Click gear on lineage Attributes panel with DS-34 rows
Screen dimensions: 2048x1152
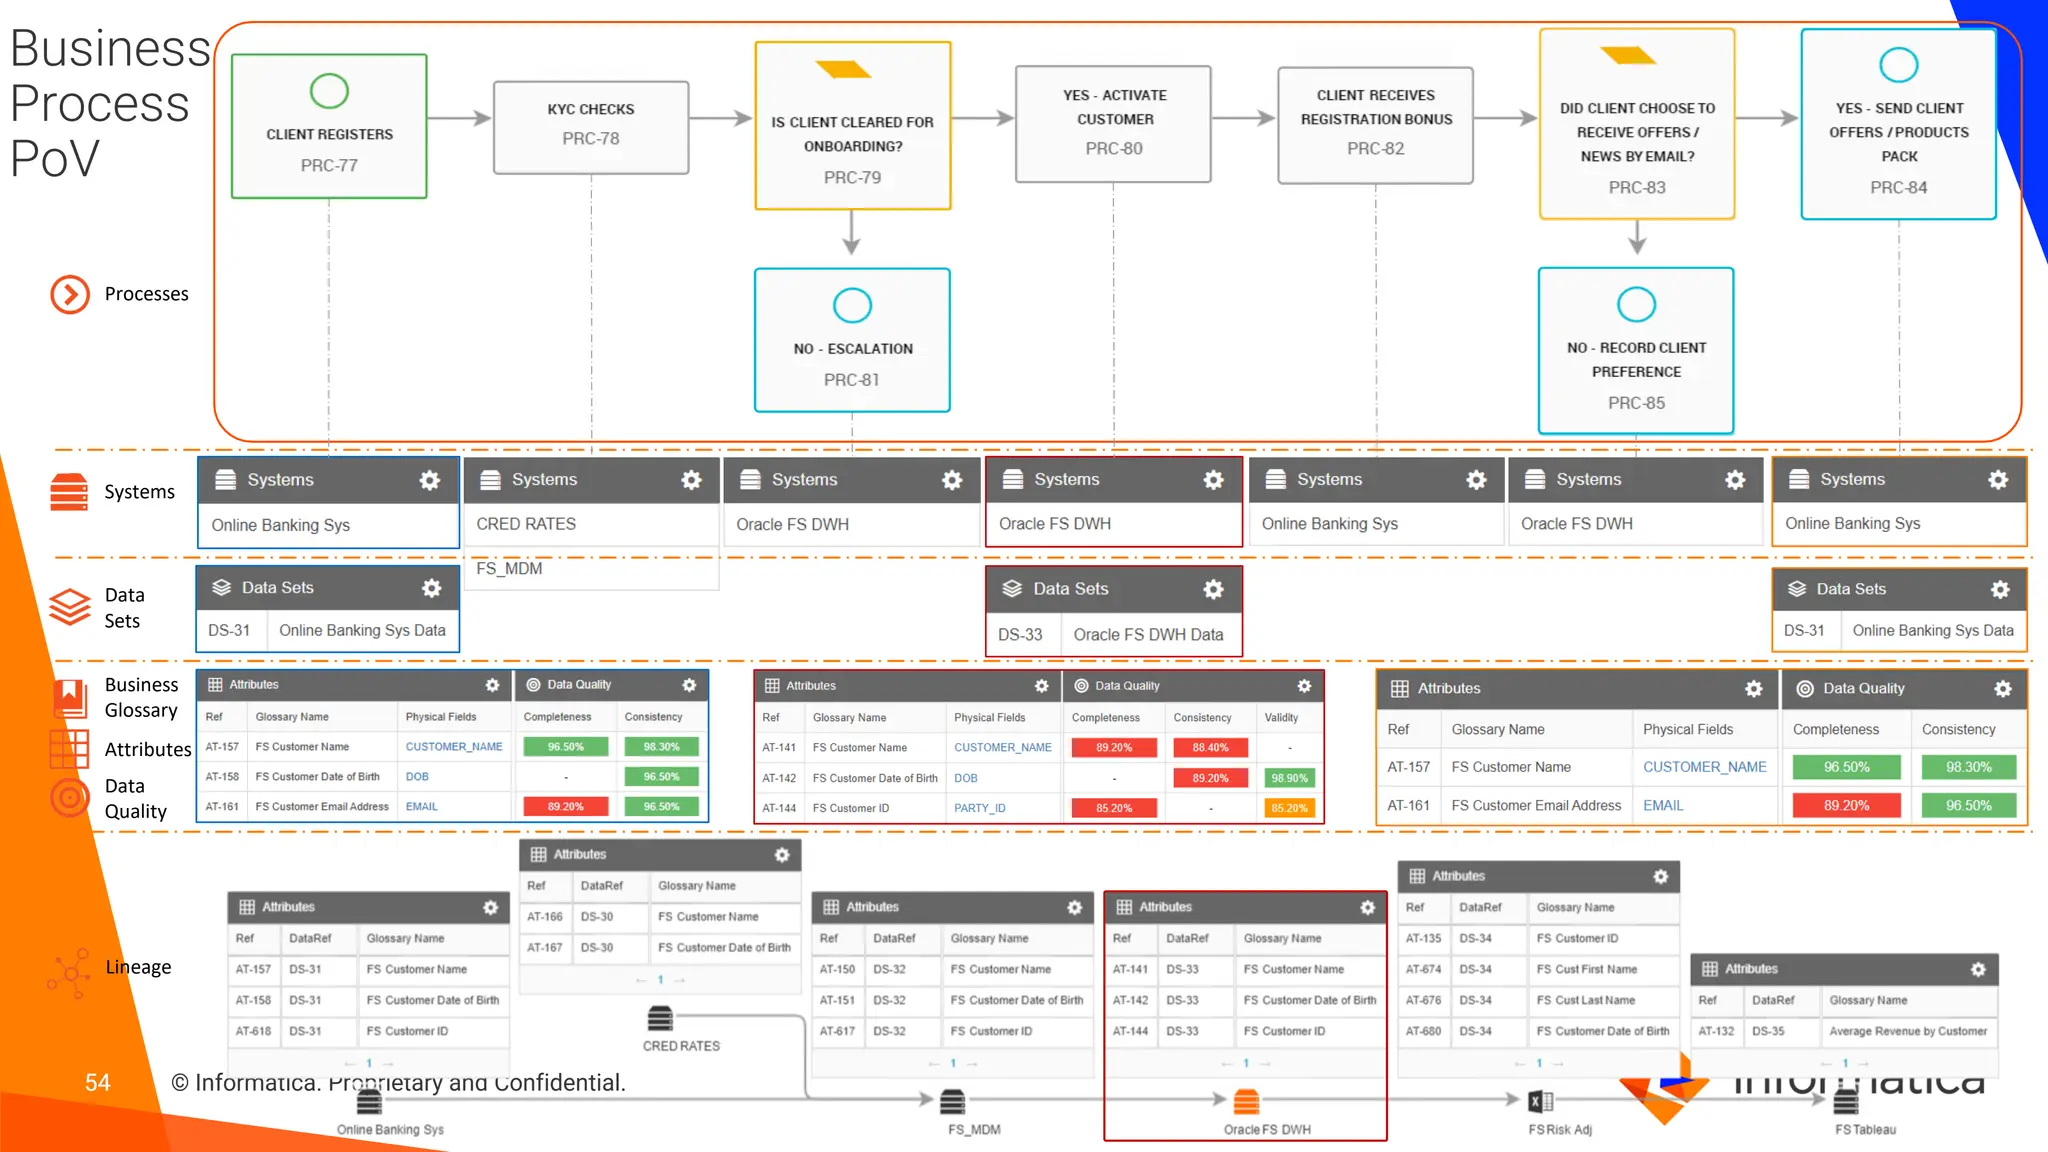tap(1661, 877)
